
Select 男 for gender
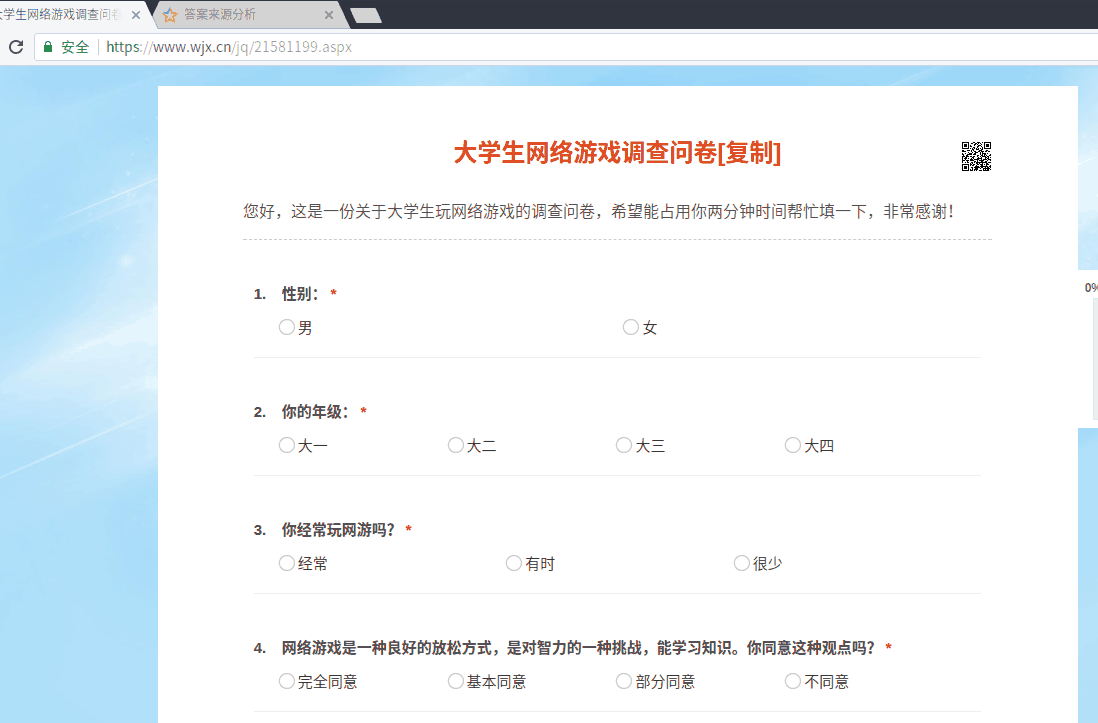point(286,327)
